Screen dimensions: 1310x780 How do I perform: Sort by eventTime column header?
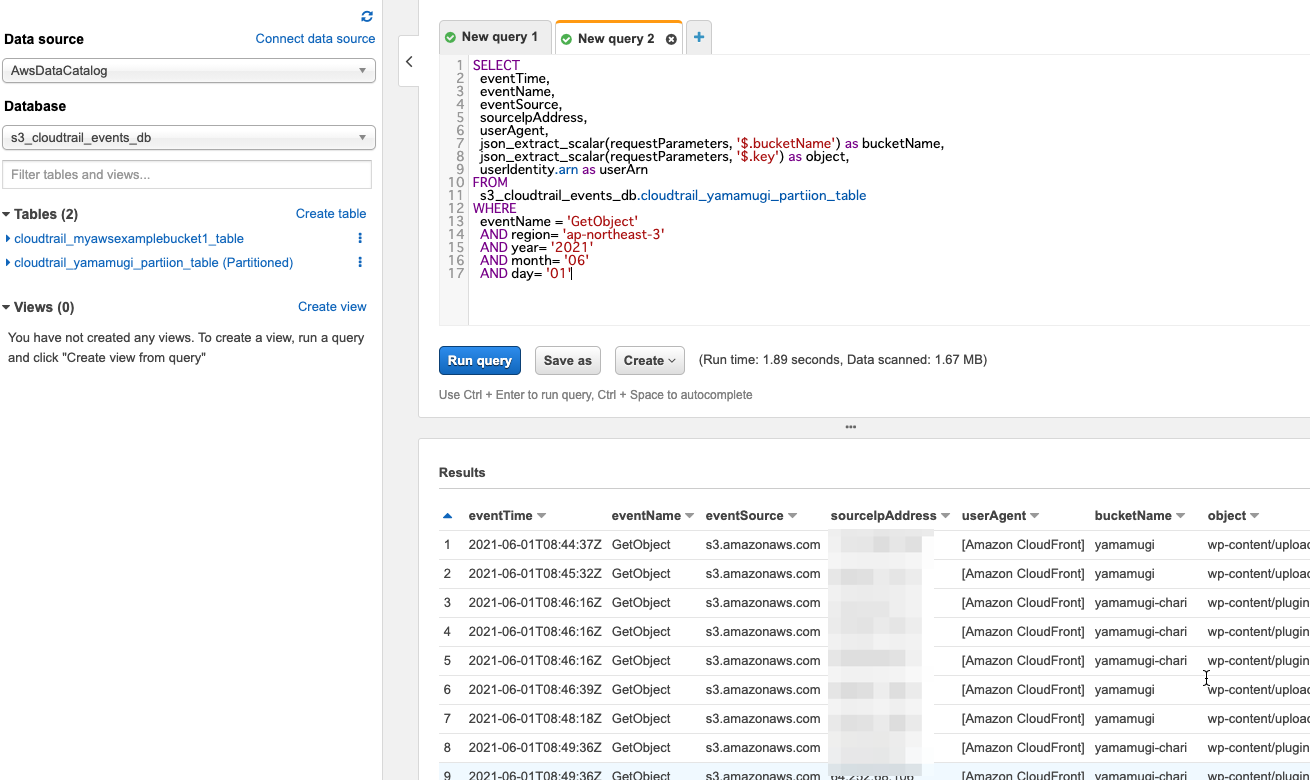click(507, 516)
